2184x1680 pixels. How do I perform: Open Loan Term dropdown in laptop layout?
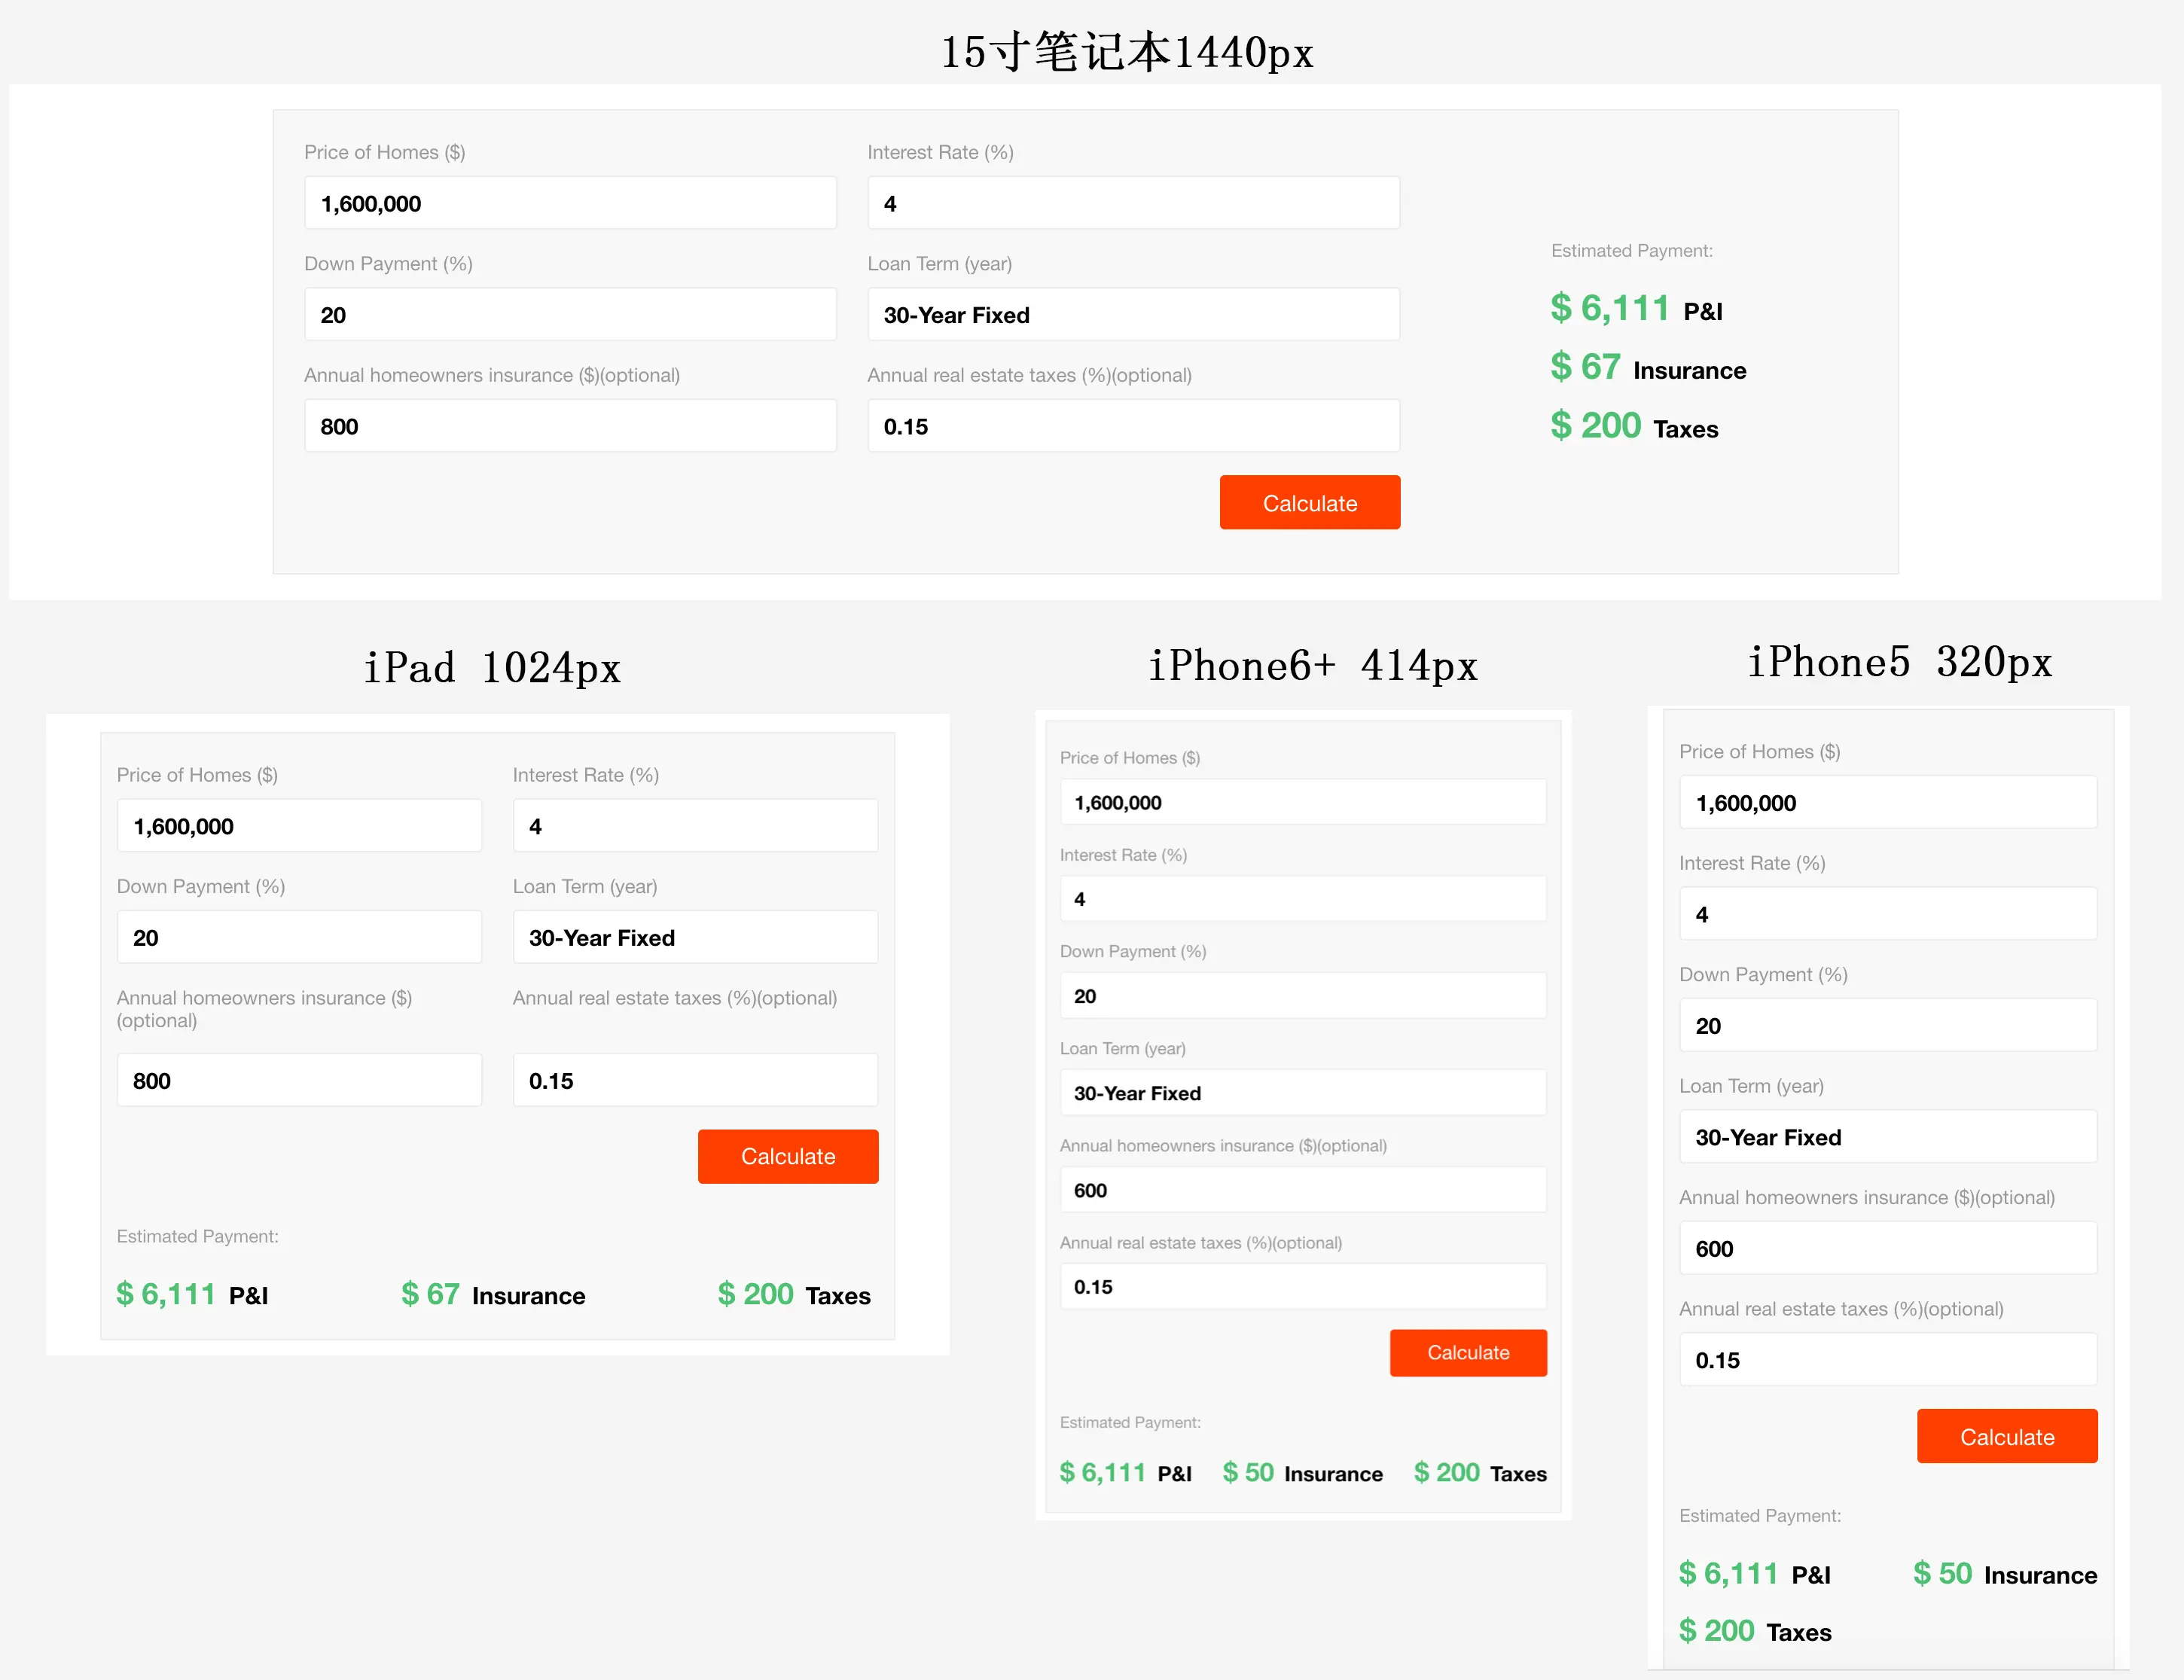click(x=1133, y=315)
